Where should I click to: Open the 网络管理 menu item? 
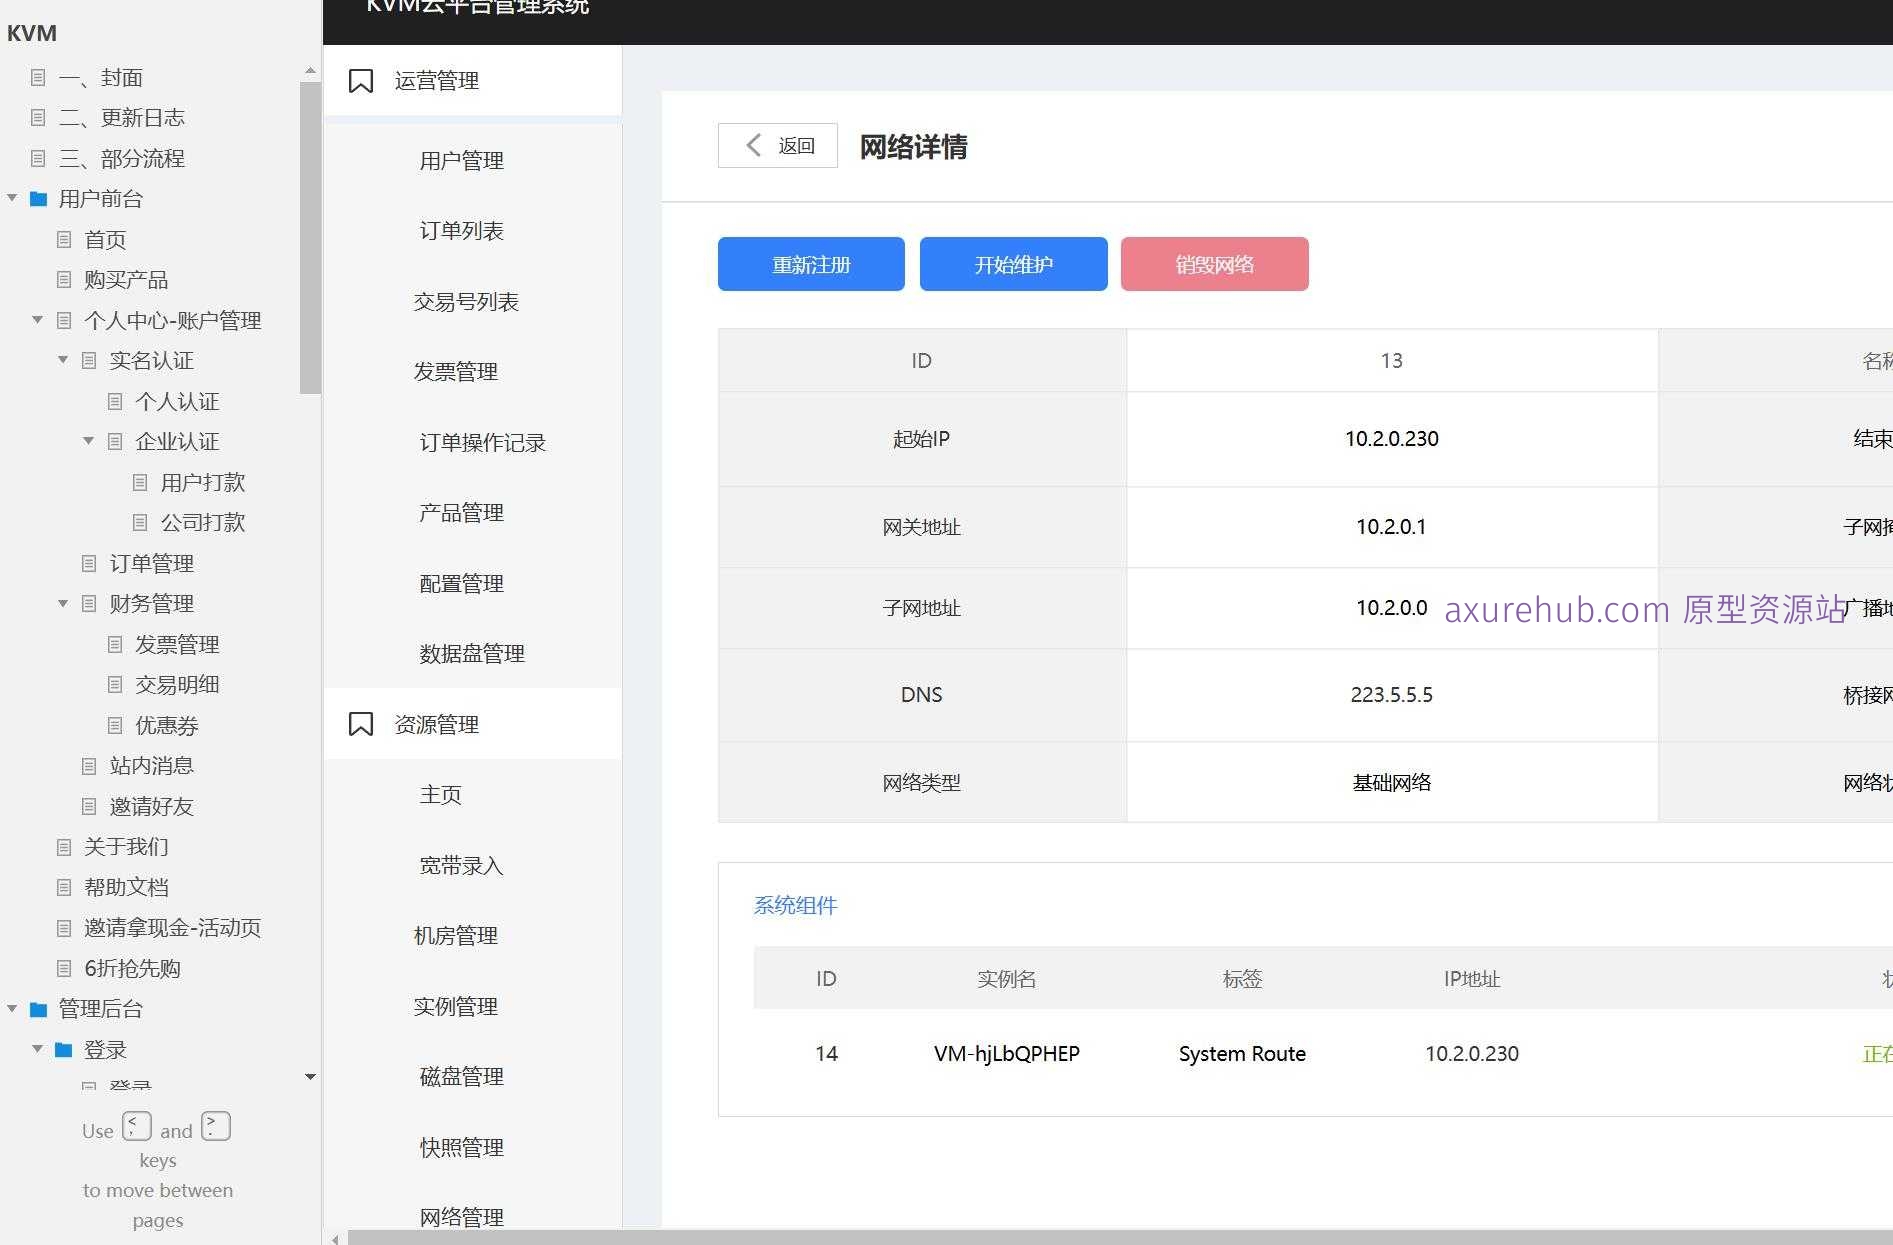click(460, 1216)
